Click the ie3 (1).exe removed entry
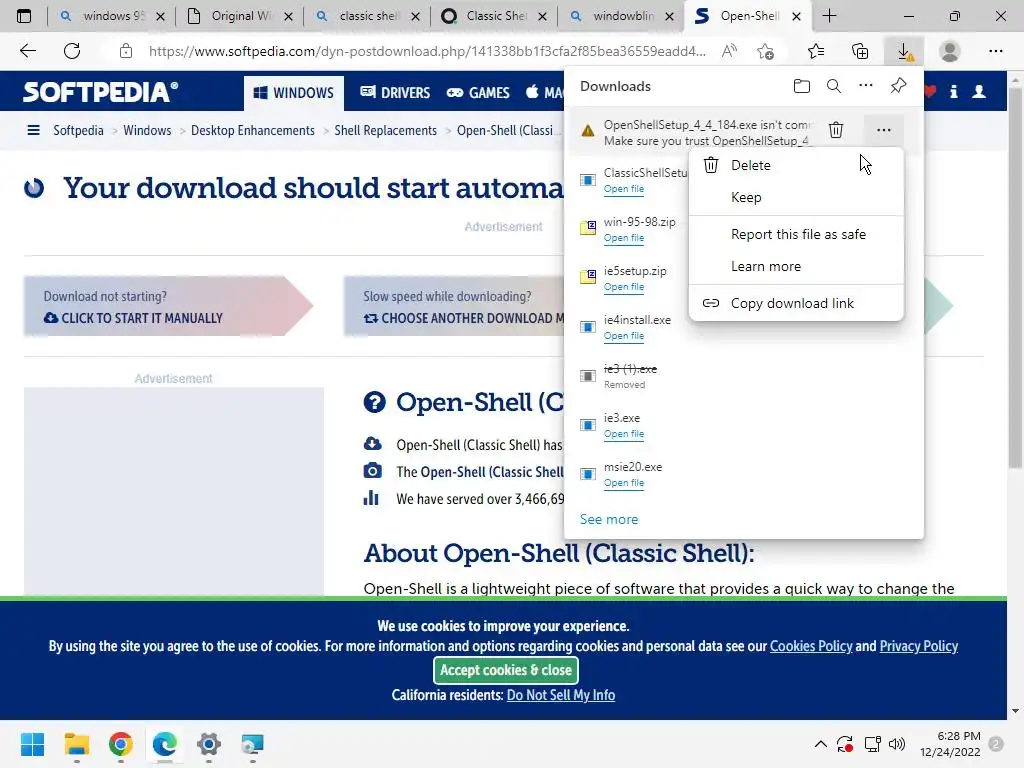This screenshot has height=768, width=1024. pyautogui.click(x=744, y=376)
